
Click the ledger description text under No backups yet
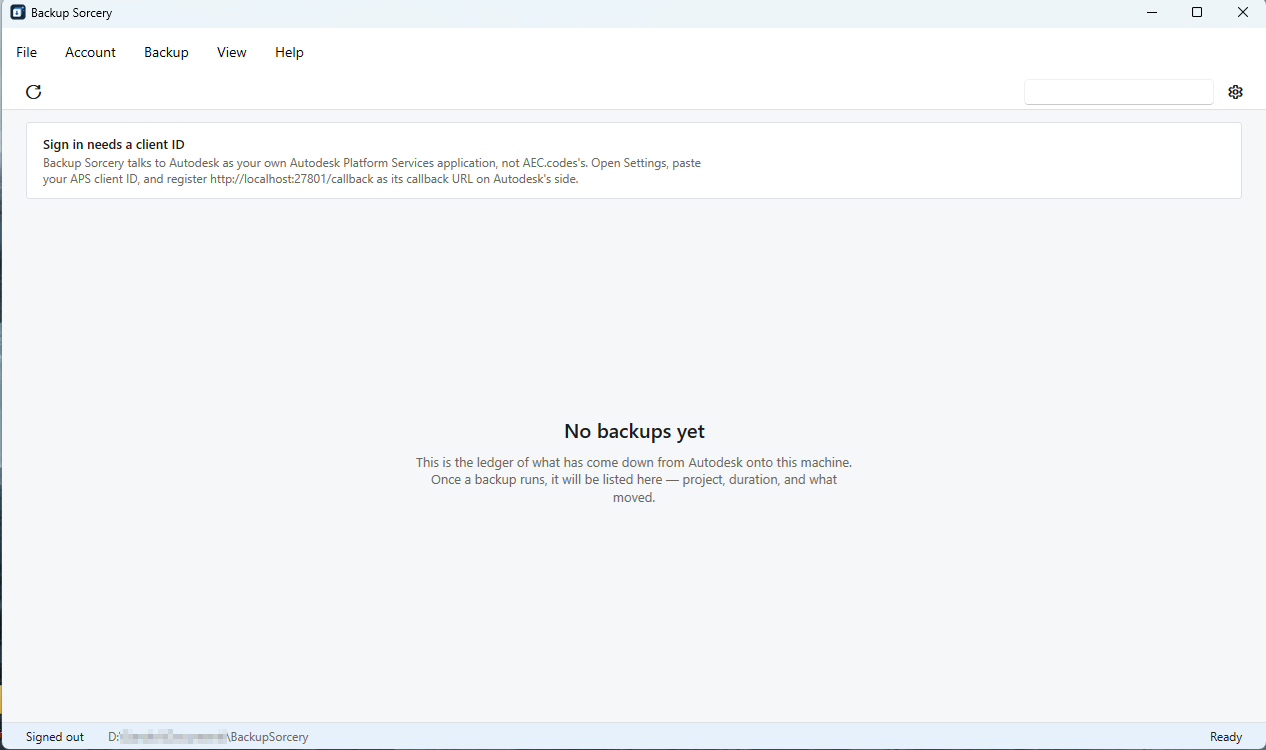point(634,480)
